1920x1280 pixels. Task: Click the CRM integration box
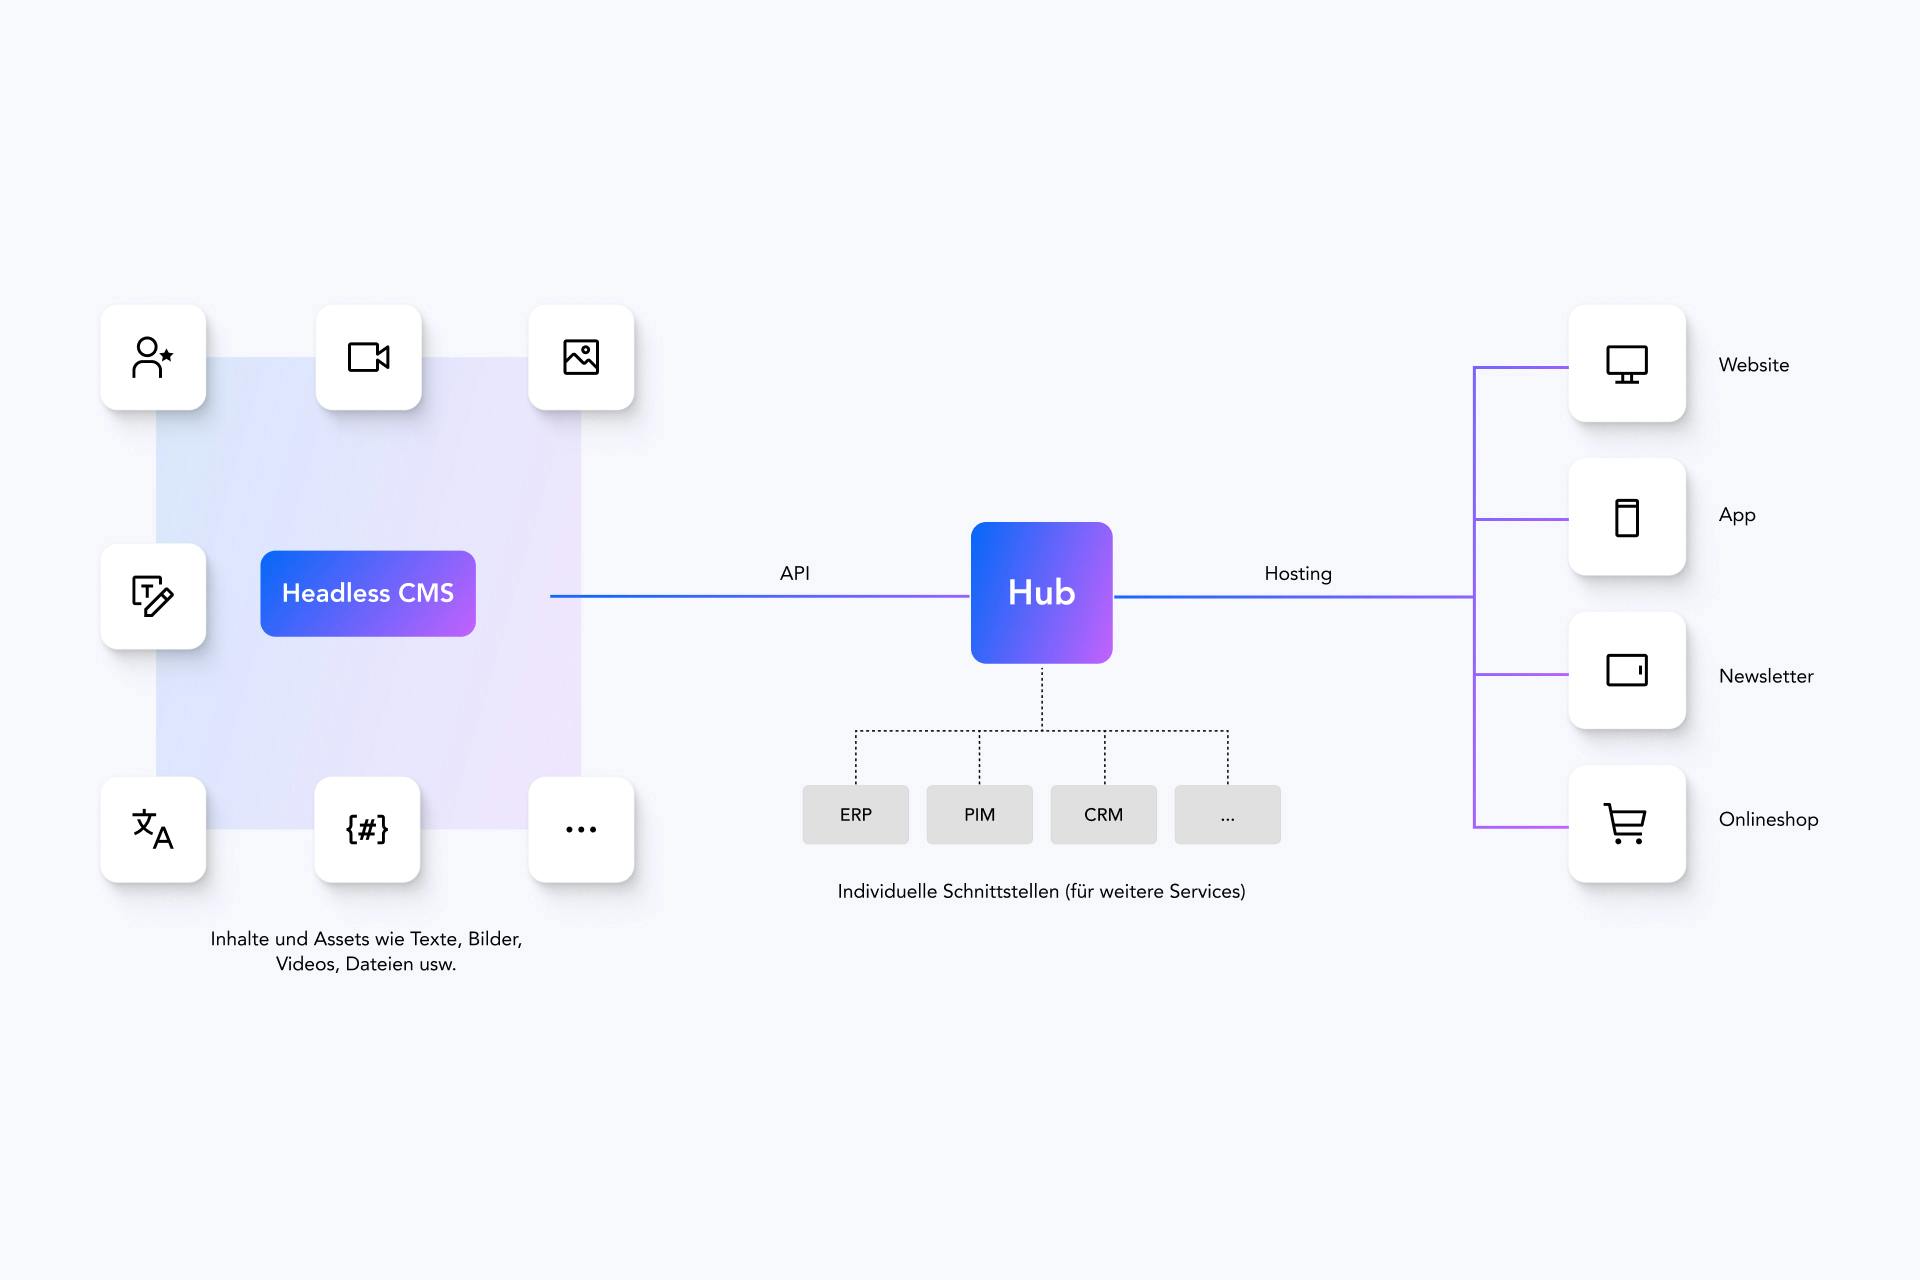pos(1103,814)
